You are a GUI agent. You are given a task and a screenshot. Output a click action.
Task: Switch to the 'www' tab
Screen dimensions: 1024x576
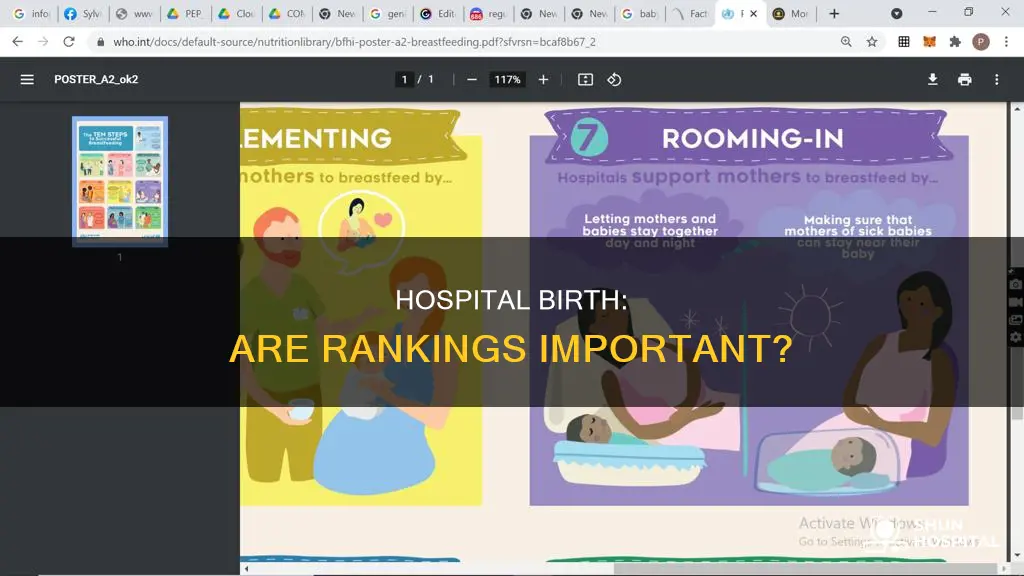point(133,14)
